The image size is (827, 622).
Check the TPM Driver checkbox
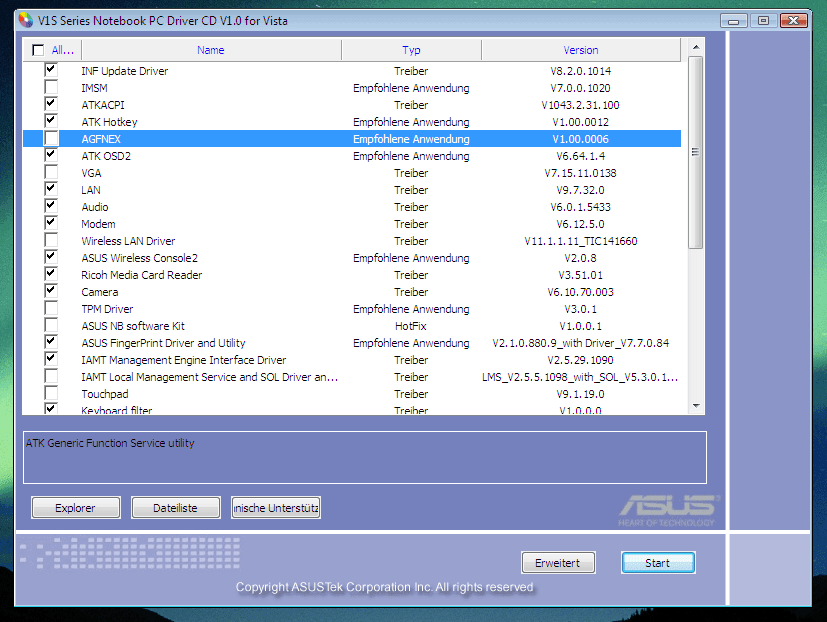point(51,308)
